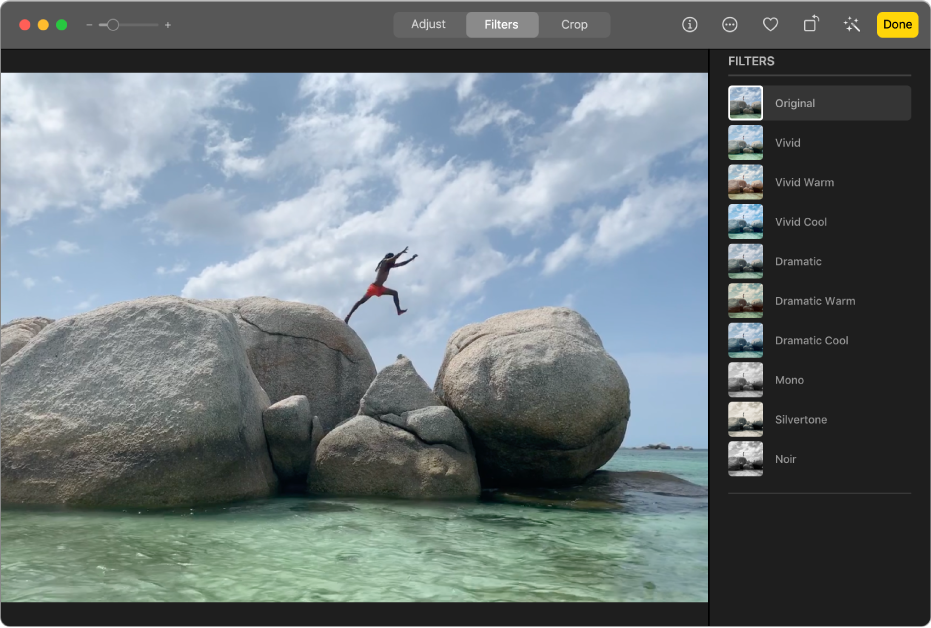Toggle the photo as a favorite

770,24
